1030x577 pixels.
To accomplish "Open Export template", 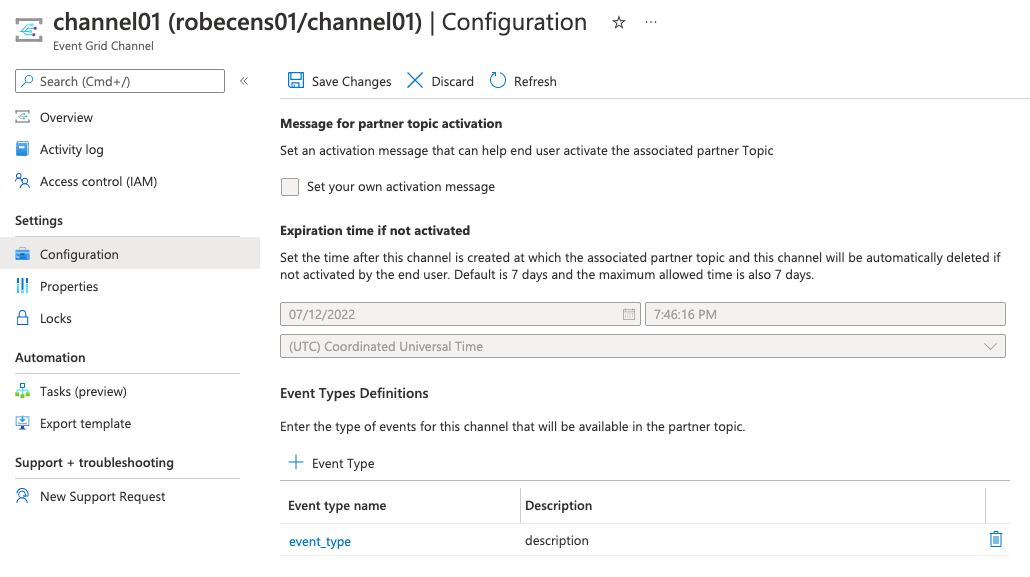I will coord(85,423).
